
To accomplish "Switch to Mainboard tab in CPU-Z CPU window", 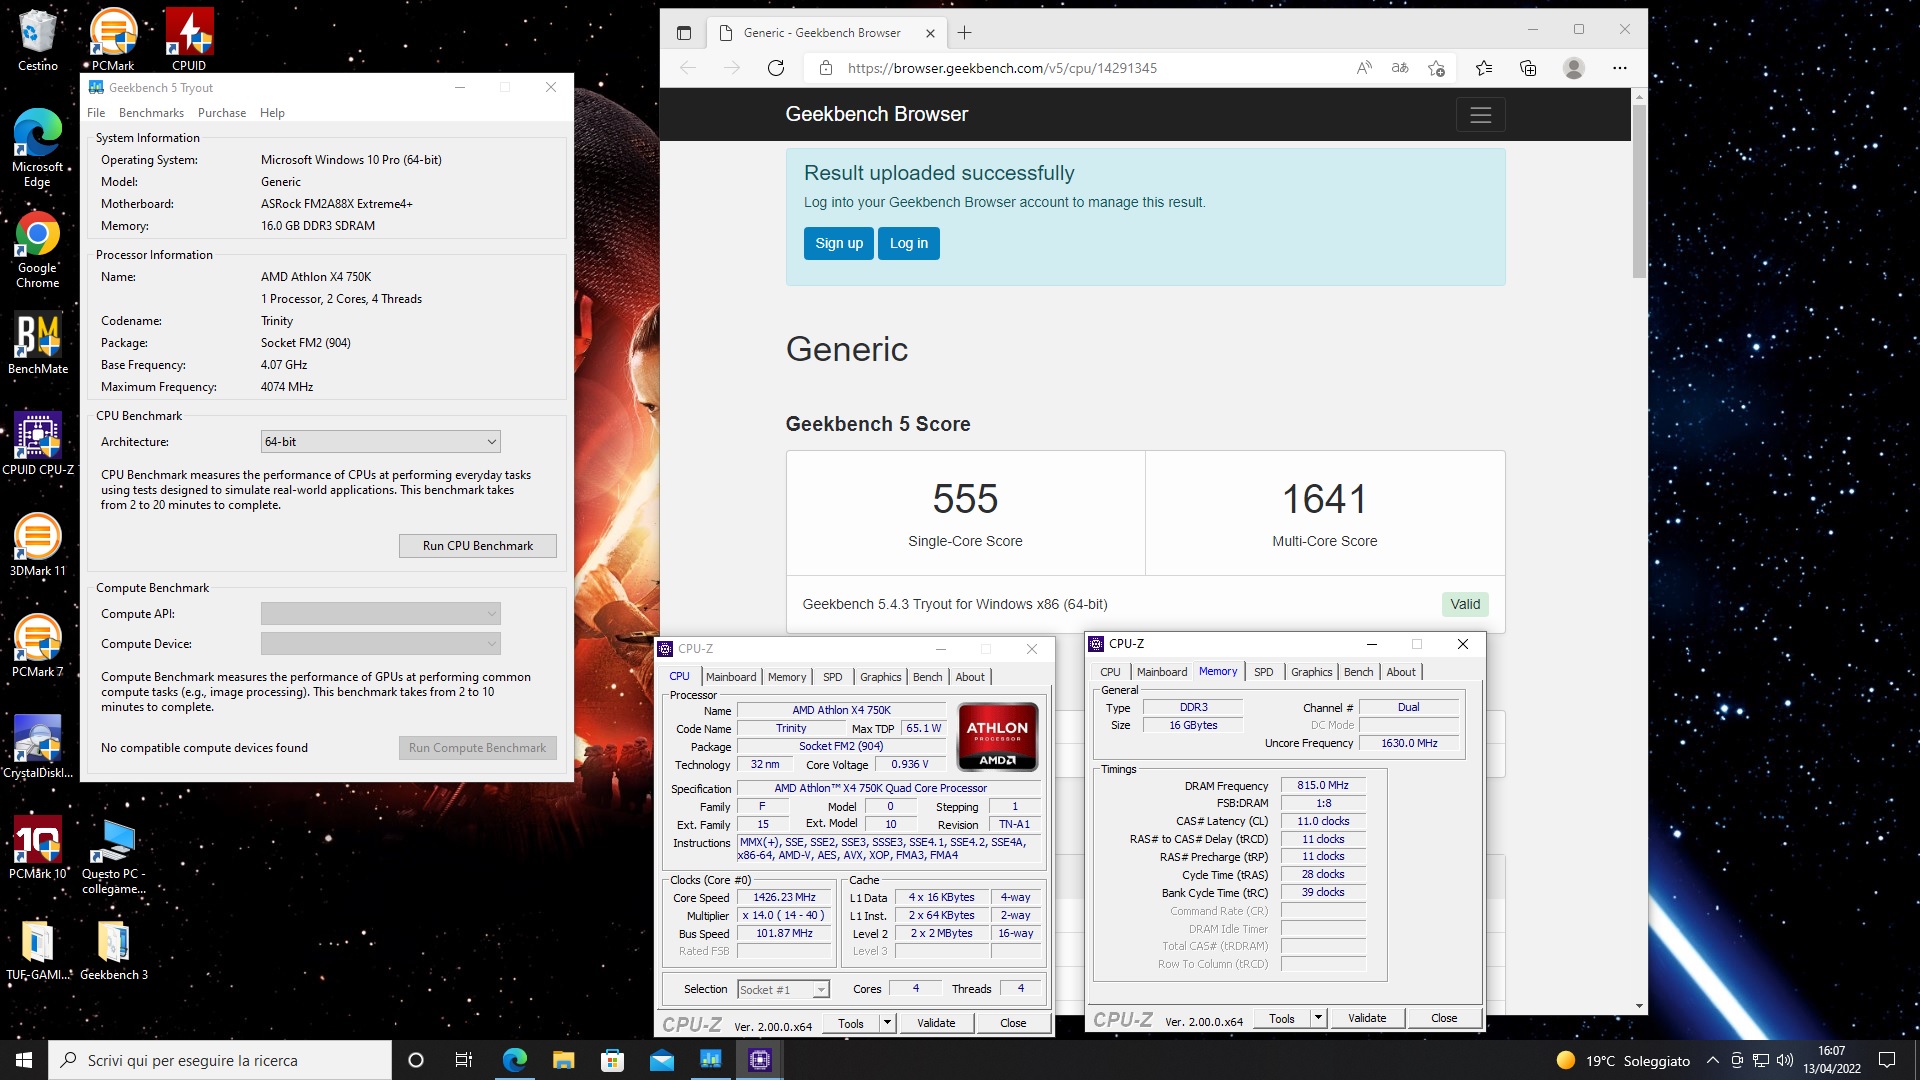I will tap(731, 677).
